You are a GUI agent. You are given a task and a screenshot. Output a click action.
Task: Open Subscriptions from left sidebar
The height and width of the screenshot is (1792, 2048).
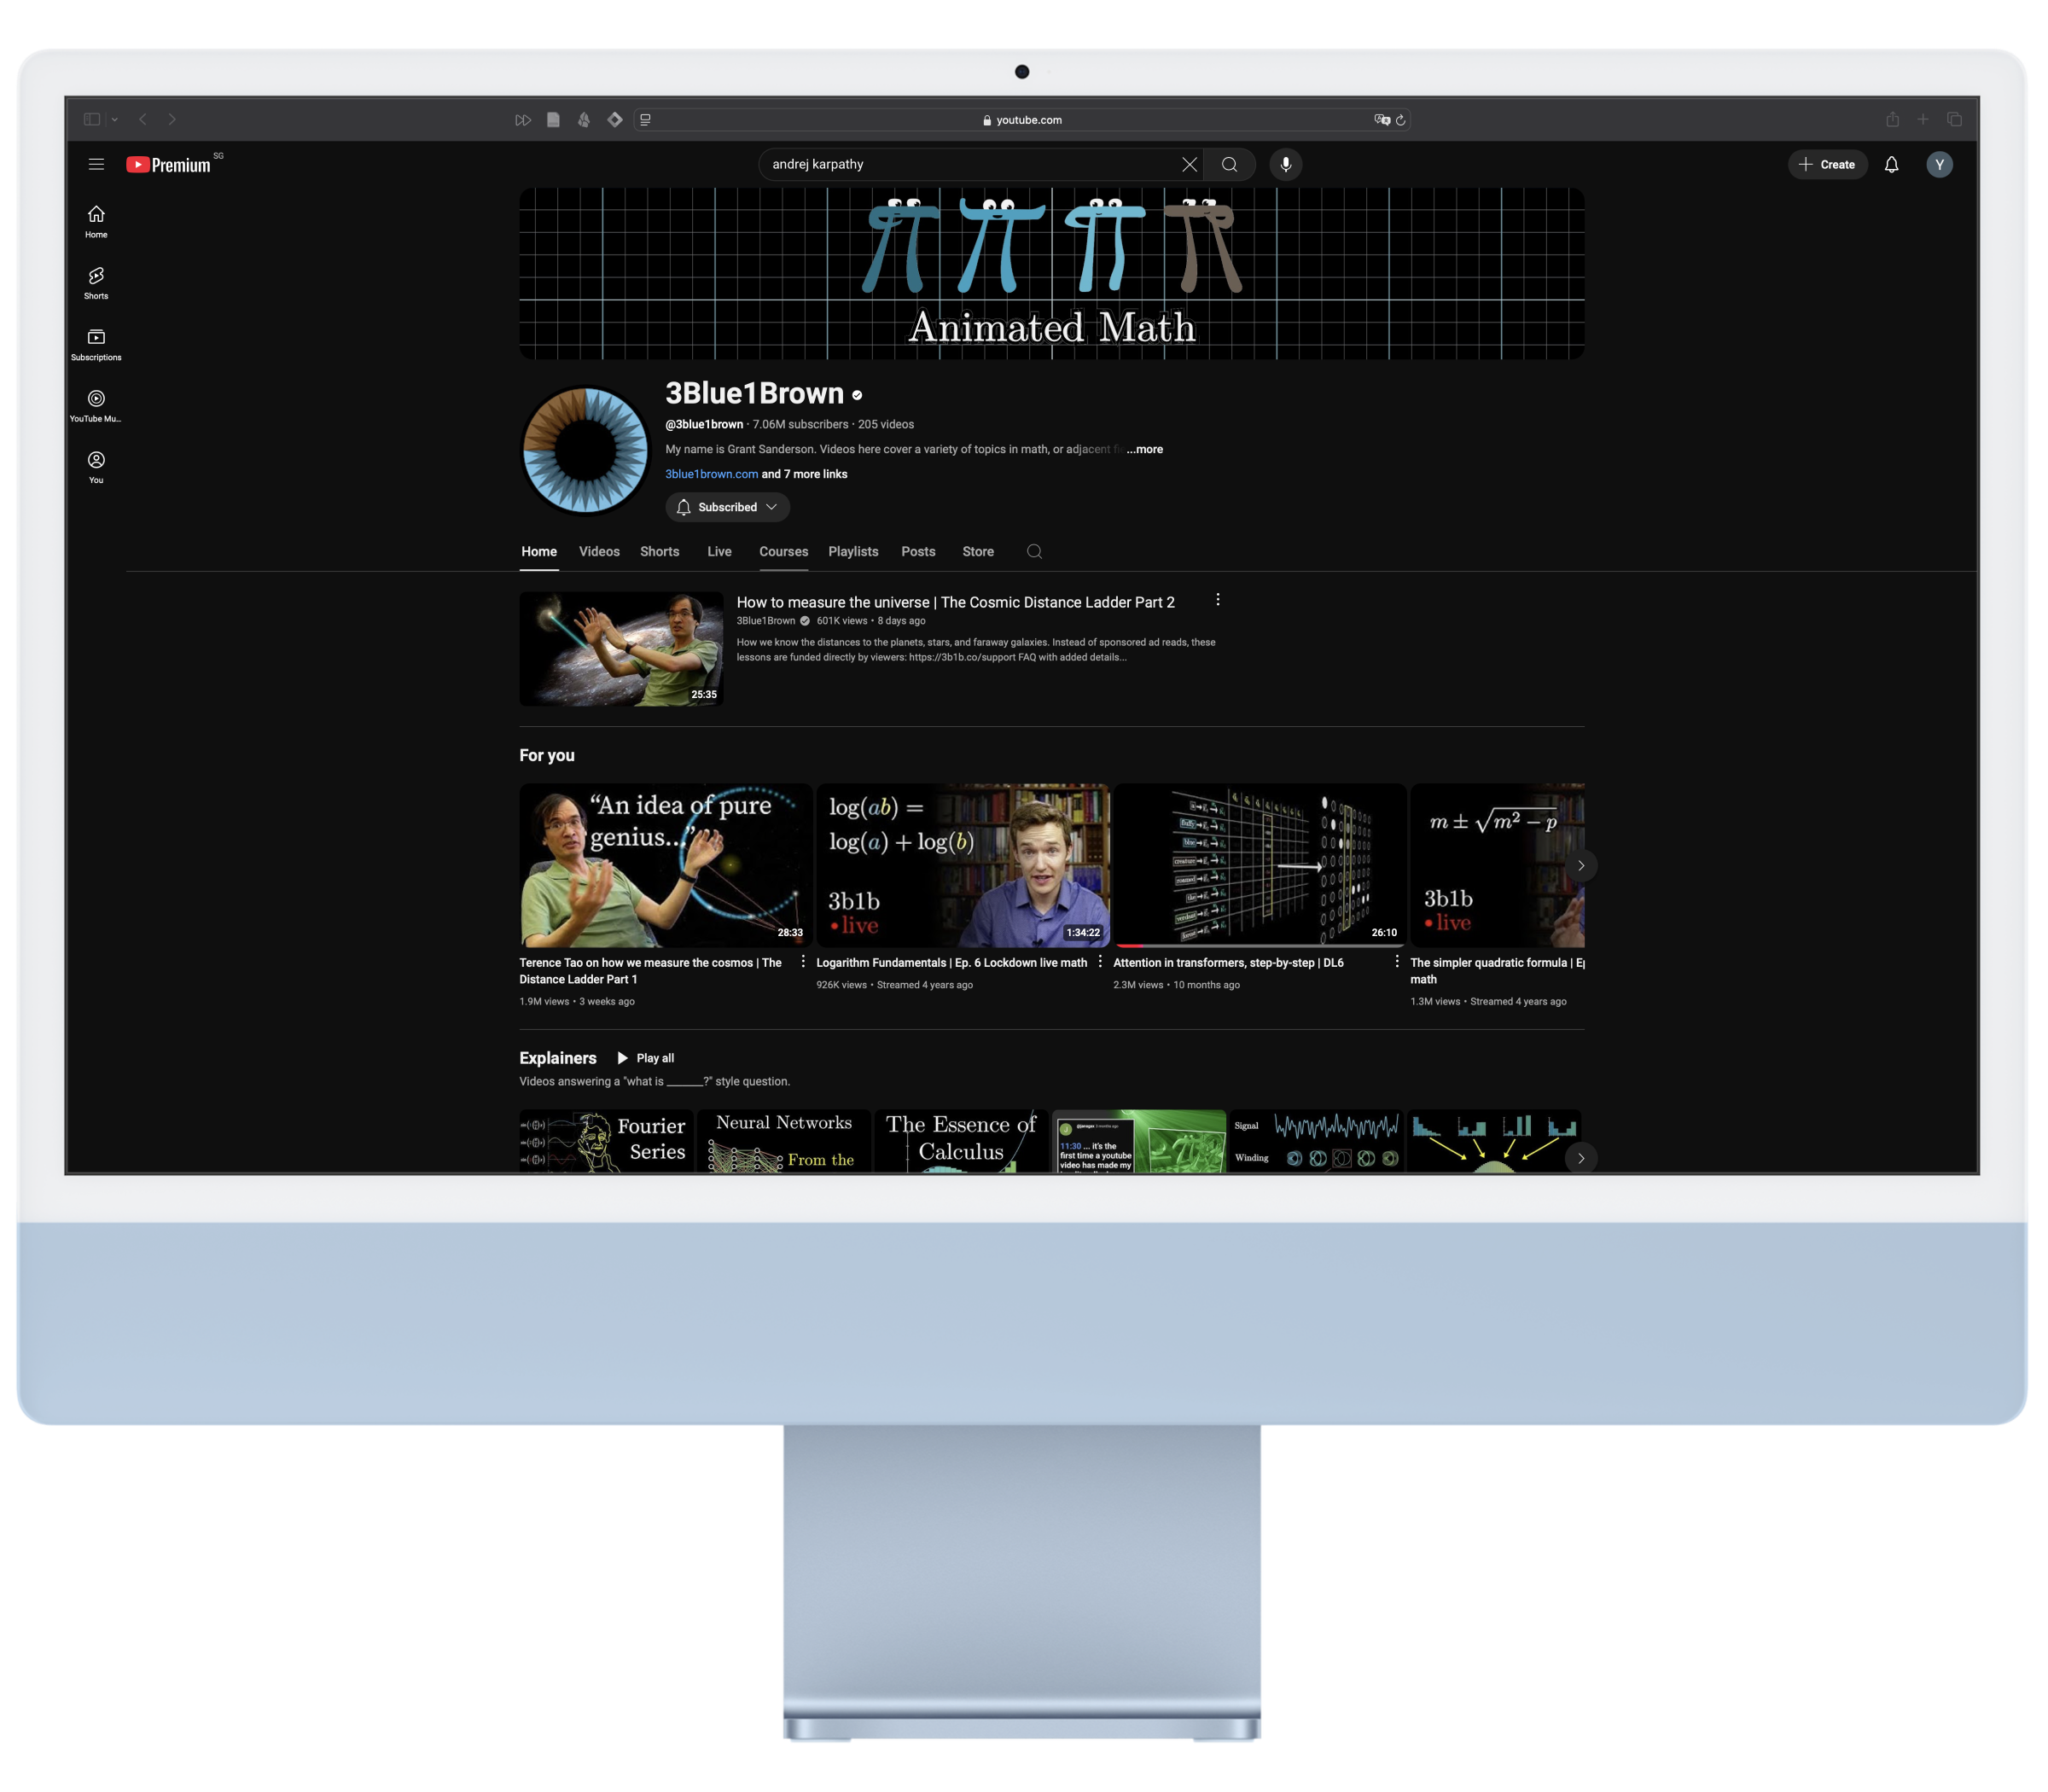click(x=96, y=343)
